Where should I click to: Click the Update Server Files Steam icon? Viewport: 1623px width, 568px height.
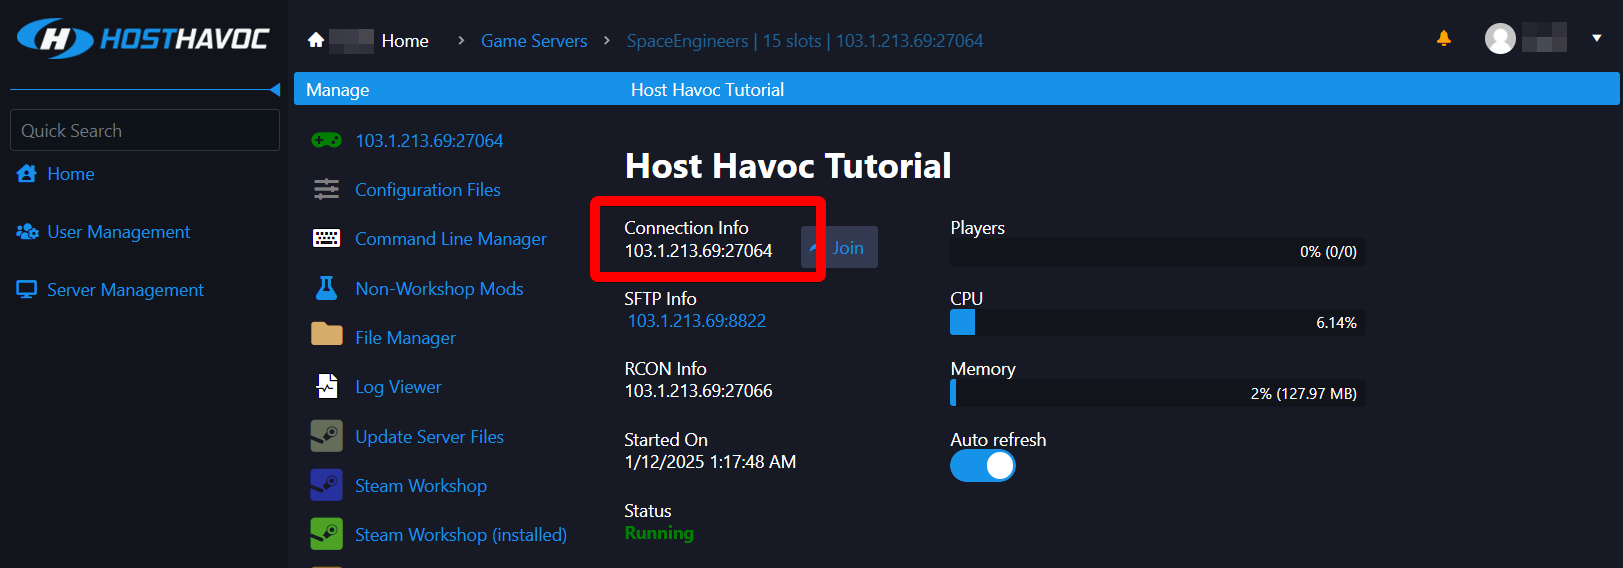[326, 436]
